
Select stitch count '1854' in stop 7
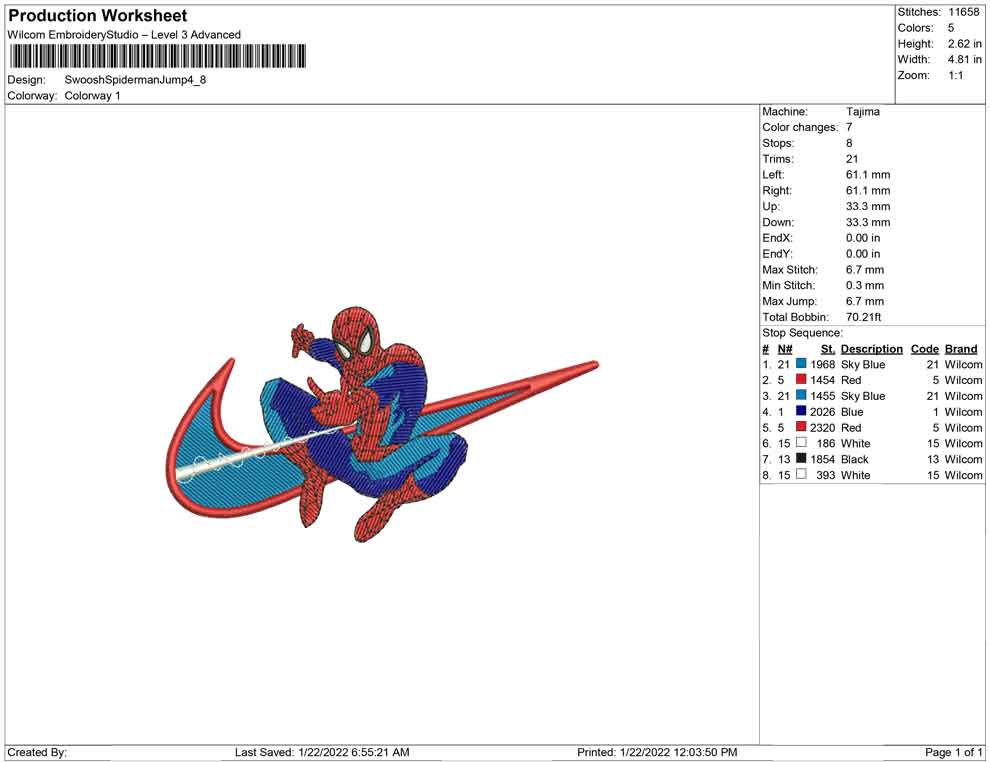(x=823, y=459)
